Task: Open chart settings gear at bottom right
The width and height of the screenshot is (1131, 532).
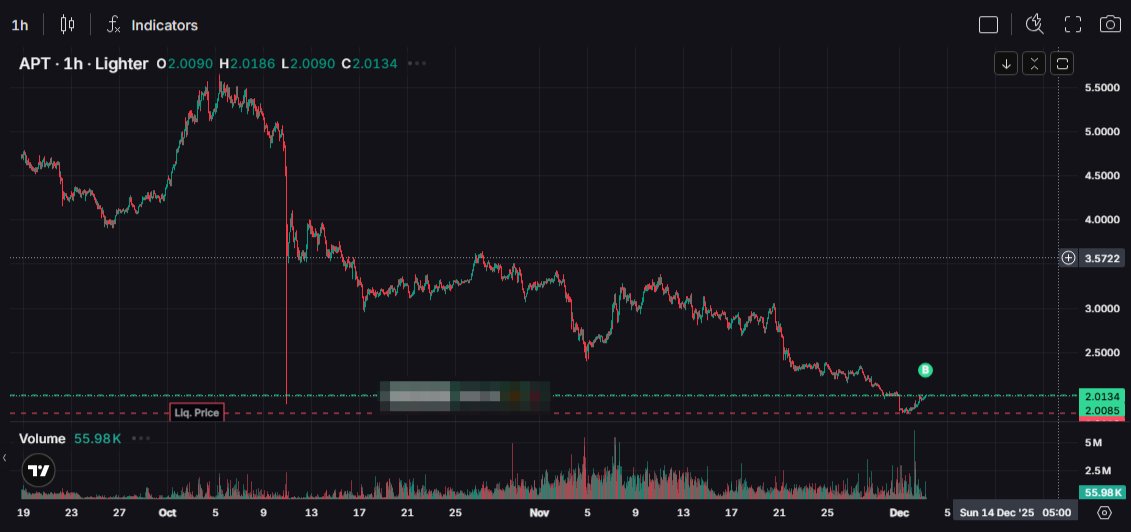Action: coord(1104,513)
